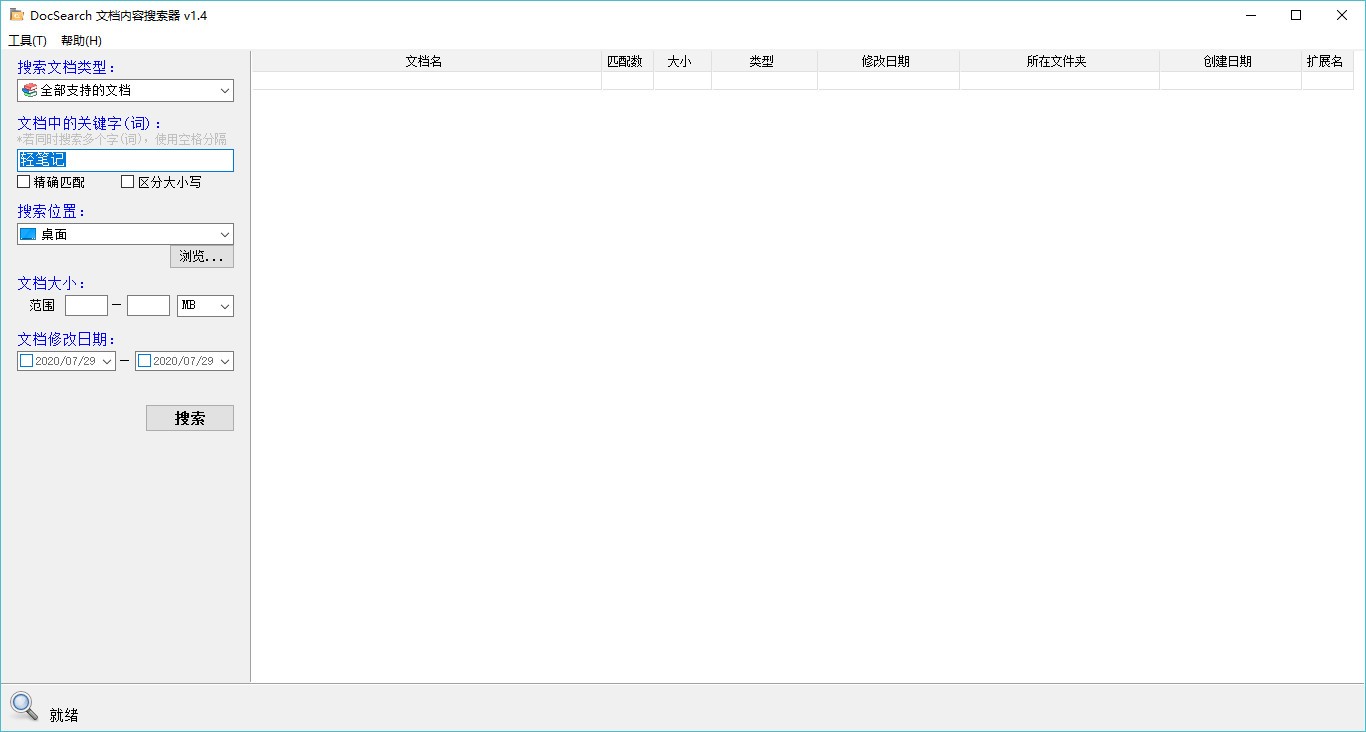Sort by the 修改日期 column header
Image resolution: width=1366 pixels, height=732 pixels.
888,61
